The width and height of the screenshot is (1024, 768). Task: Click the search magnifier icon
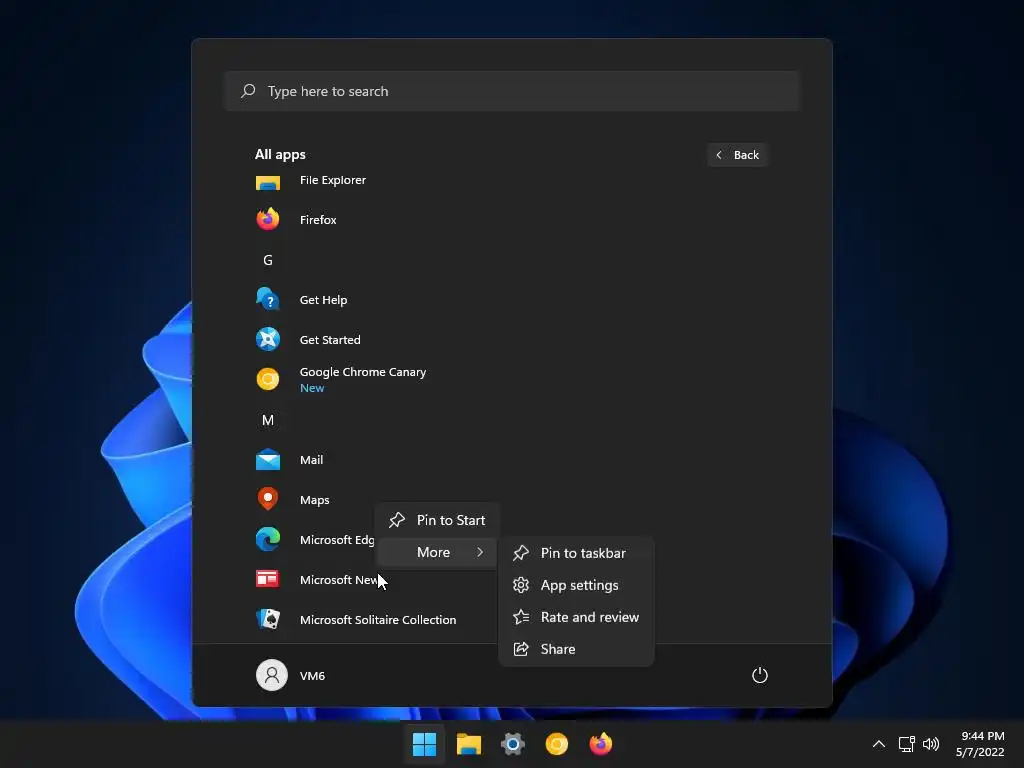click(248, 91)
